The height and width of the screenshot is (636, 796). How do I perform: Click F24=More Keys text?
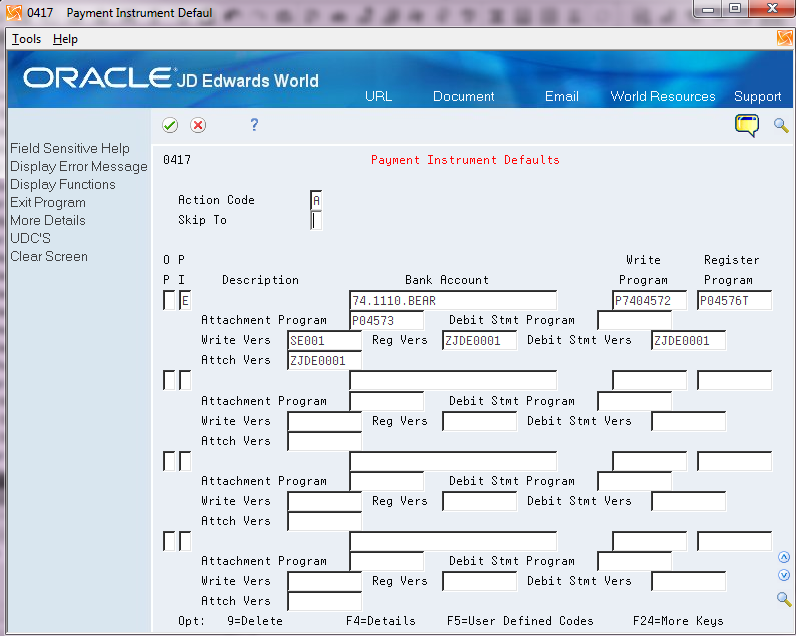coord(678,621)
